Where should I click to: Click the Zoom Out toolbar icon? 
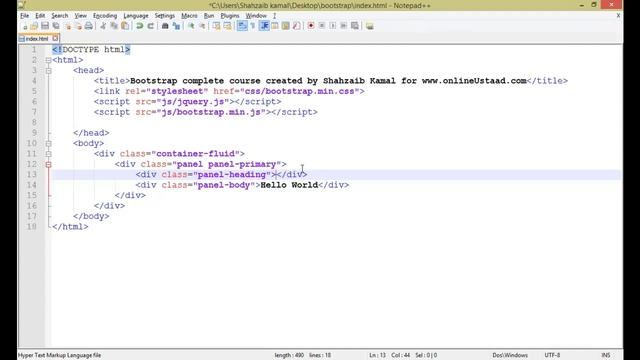[202, 26]
